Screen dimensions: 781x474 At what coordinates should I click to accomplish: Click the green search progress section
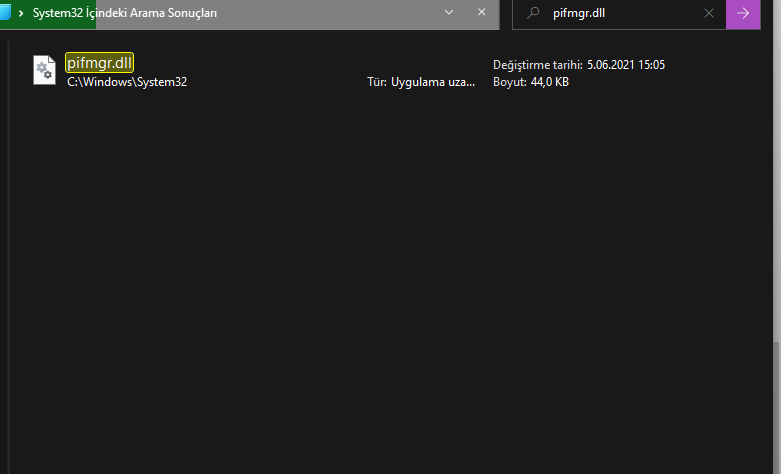(x=60, y=14)
